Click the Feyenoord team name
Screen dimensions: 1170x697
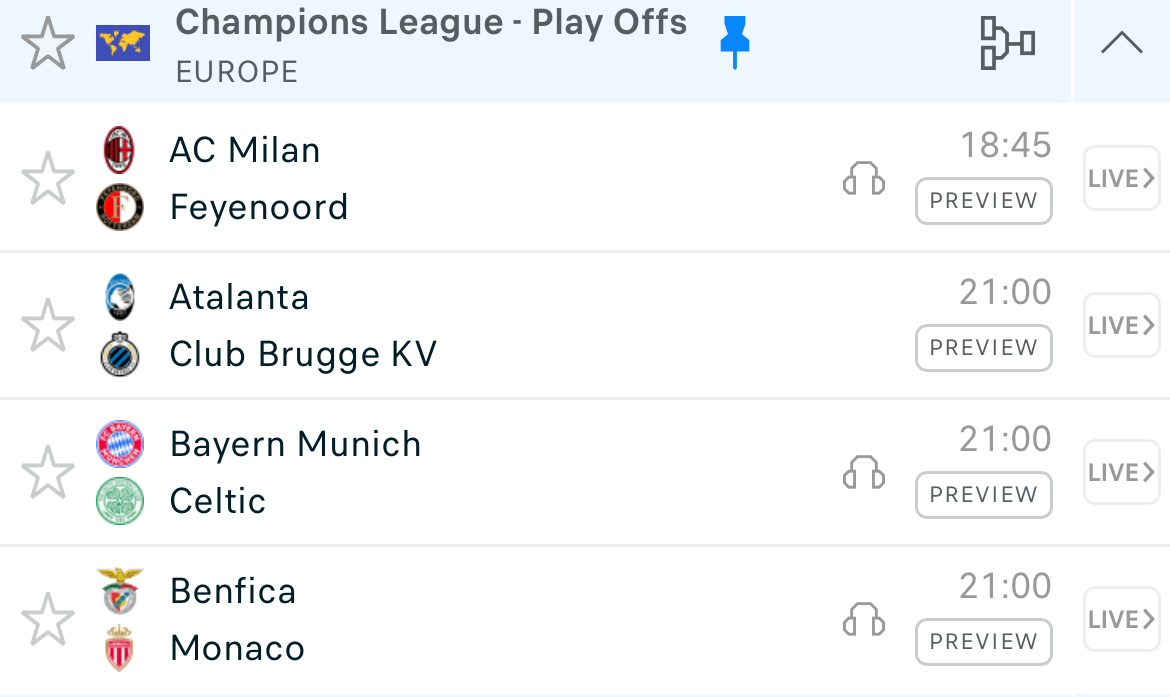tap(259, 208)
